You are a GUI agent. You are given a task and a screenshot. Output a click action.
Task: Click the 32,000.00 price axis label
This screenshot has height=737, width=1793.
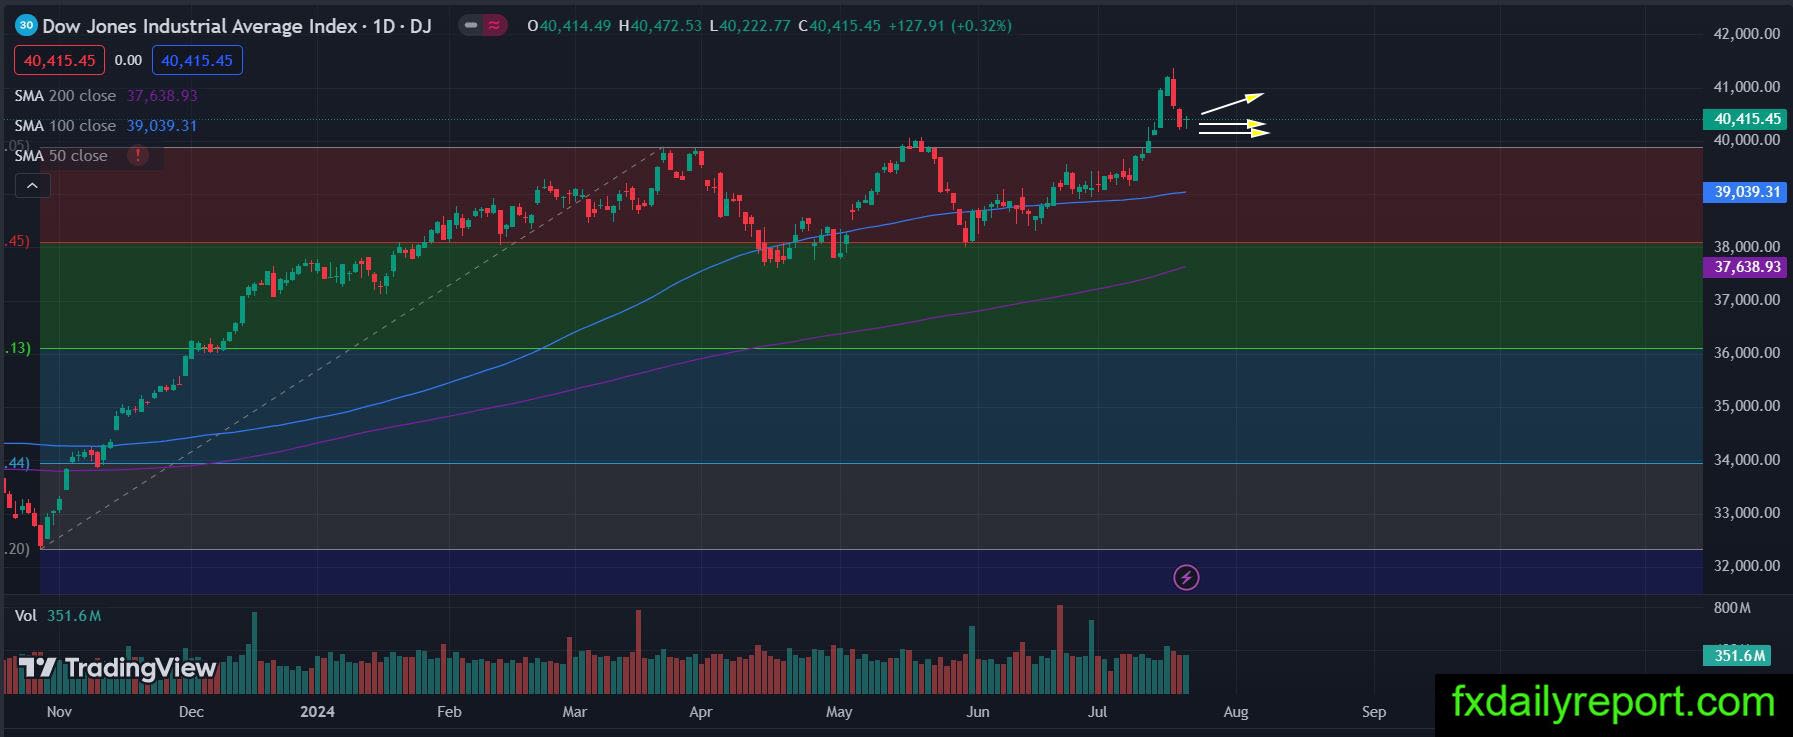click(1747, 566)
